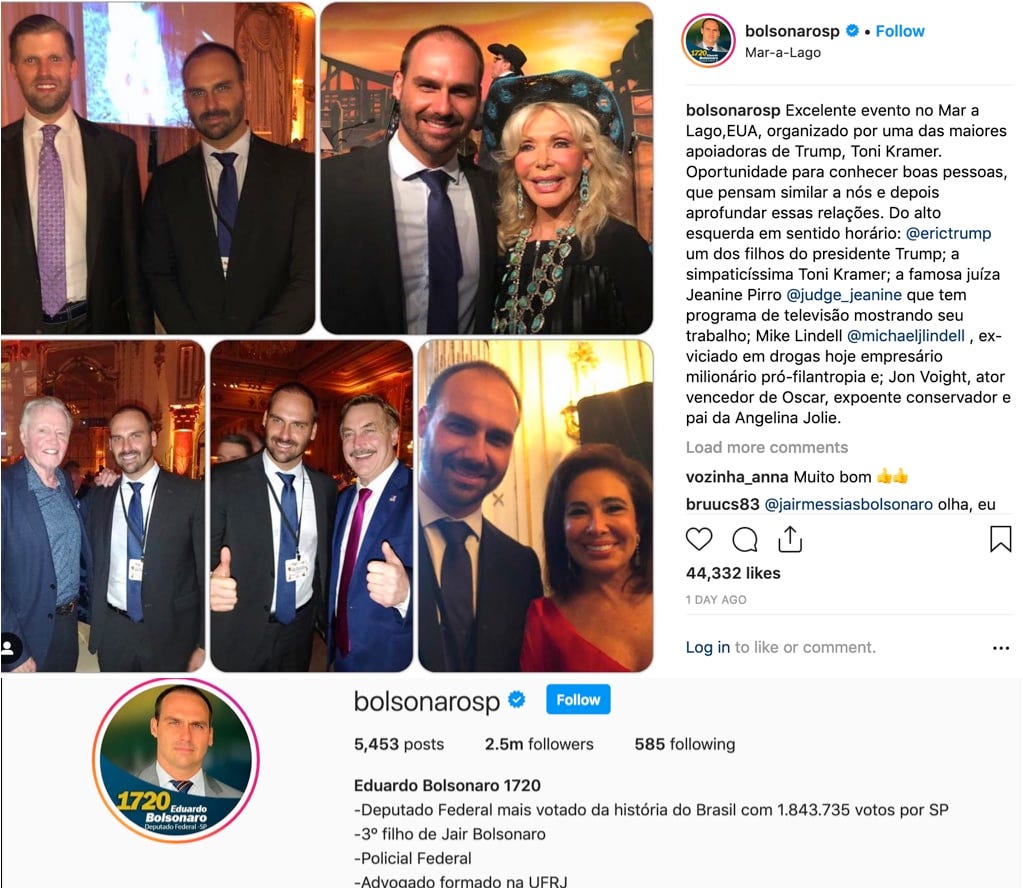This screenshot has width=1023, height=889.
Task: Open bolsonarosp avatar in post header
Action: click(708, 40)
